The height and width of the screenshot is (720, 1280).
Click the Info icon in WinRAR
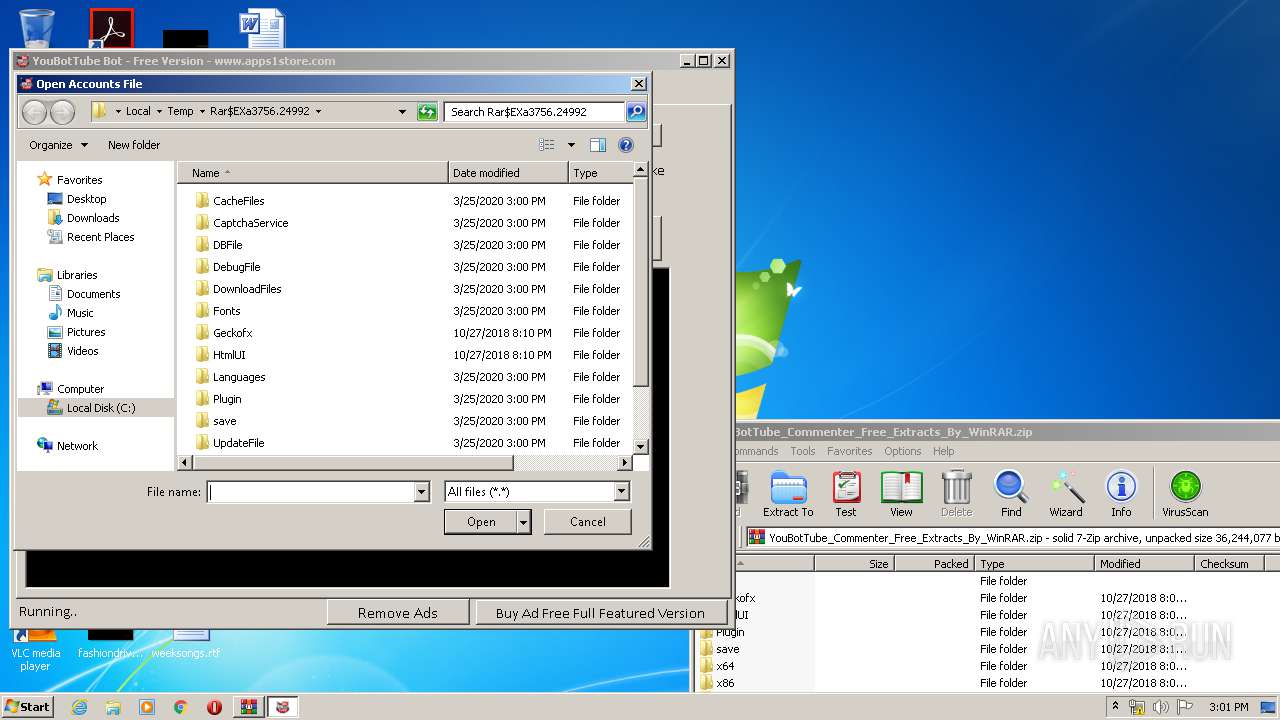(x=1121, y=493)
